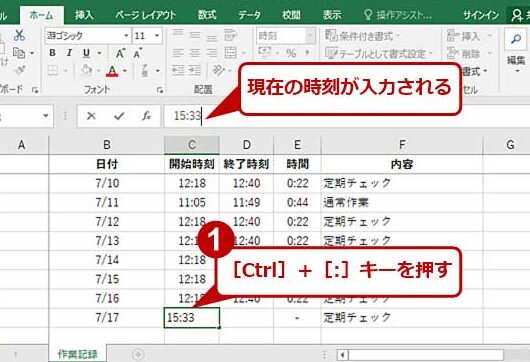Click the サインイン link
The width and height of the screenshot is (530, 362).
(x=481, y=15)
